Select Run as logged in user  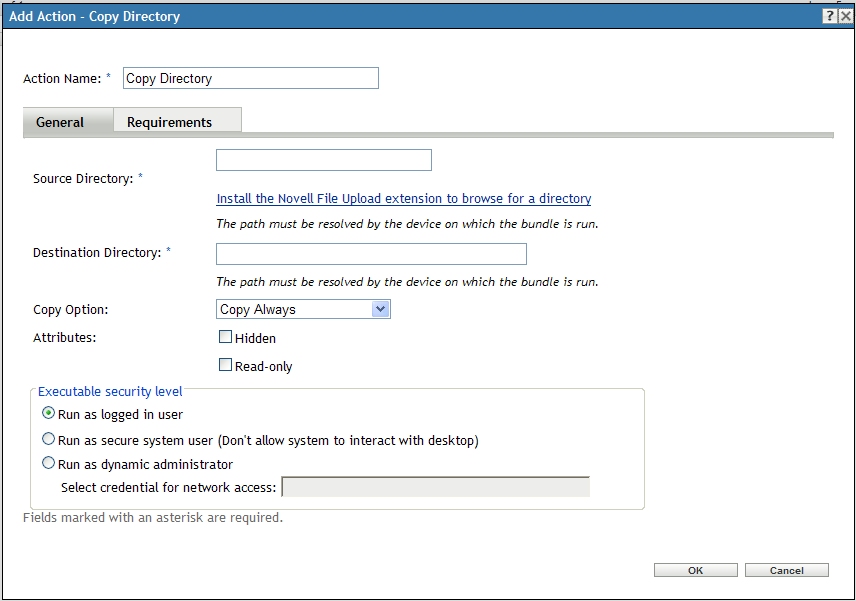tap(48, 413)
